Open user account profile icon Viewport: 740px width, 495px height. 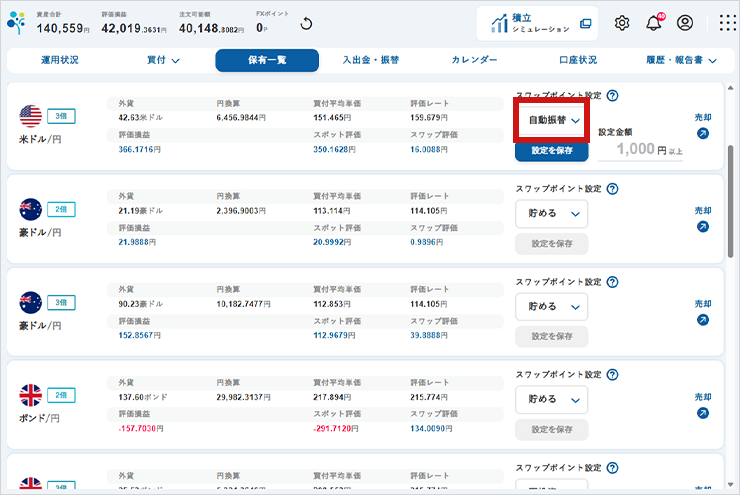[685, 23]
